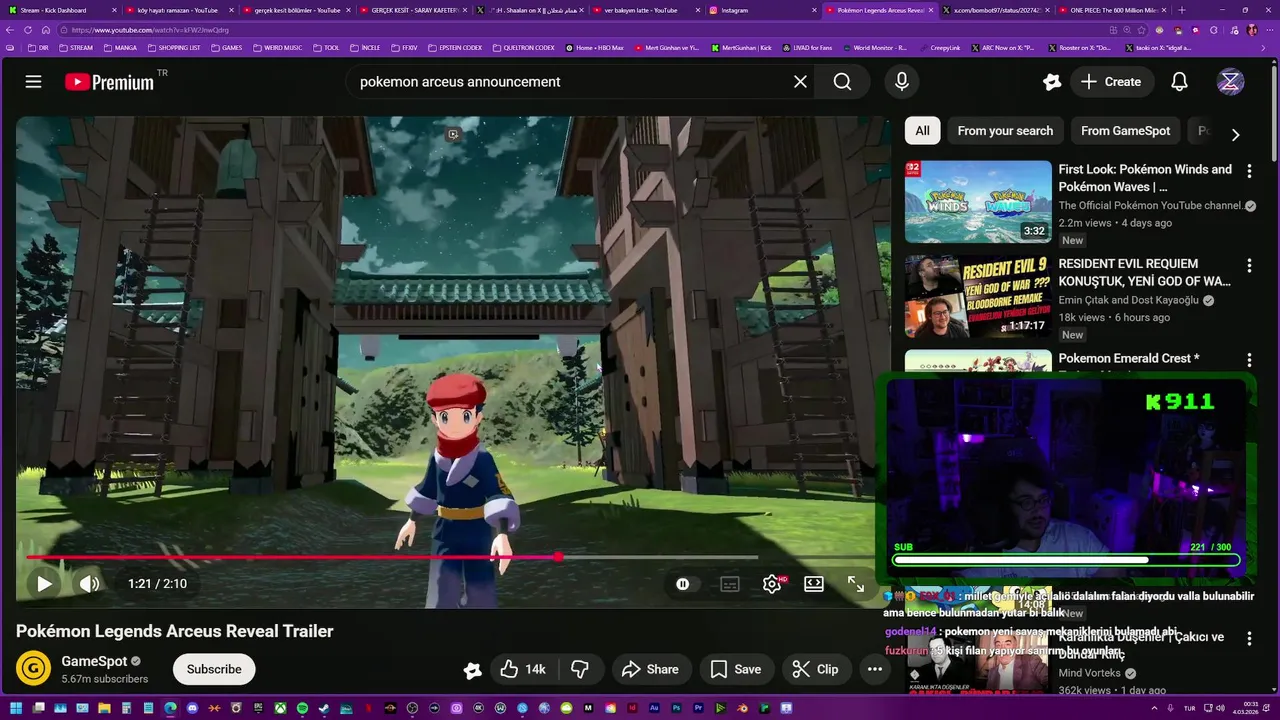The width and height of the screenshot is (1280, 720).
Task: Select the From GameSpot chip
Action: (1125, 131)
